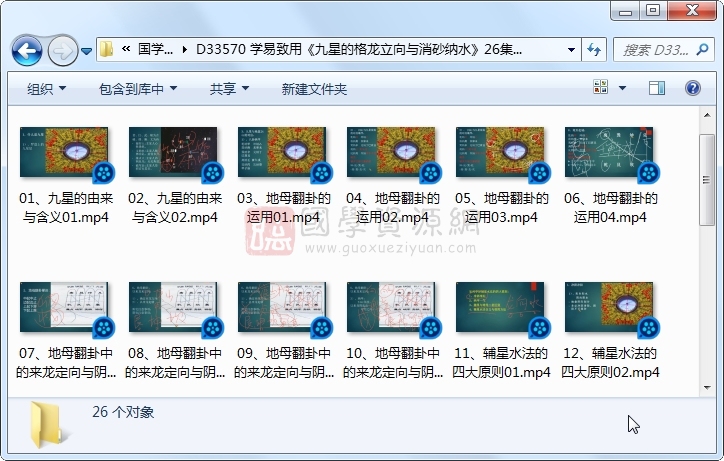Viewport: 724px width, 461px height.
Task: Open the recent pages dropdown arrow
Action: pyautogui.click(x=86, y=51)
